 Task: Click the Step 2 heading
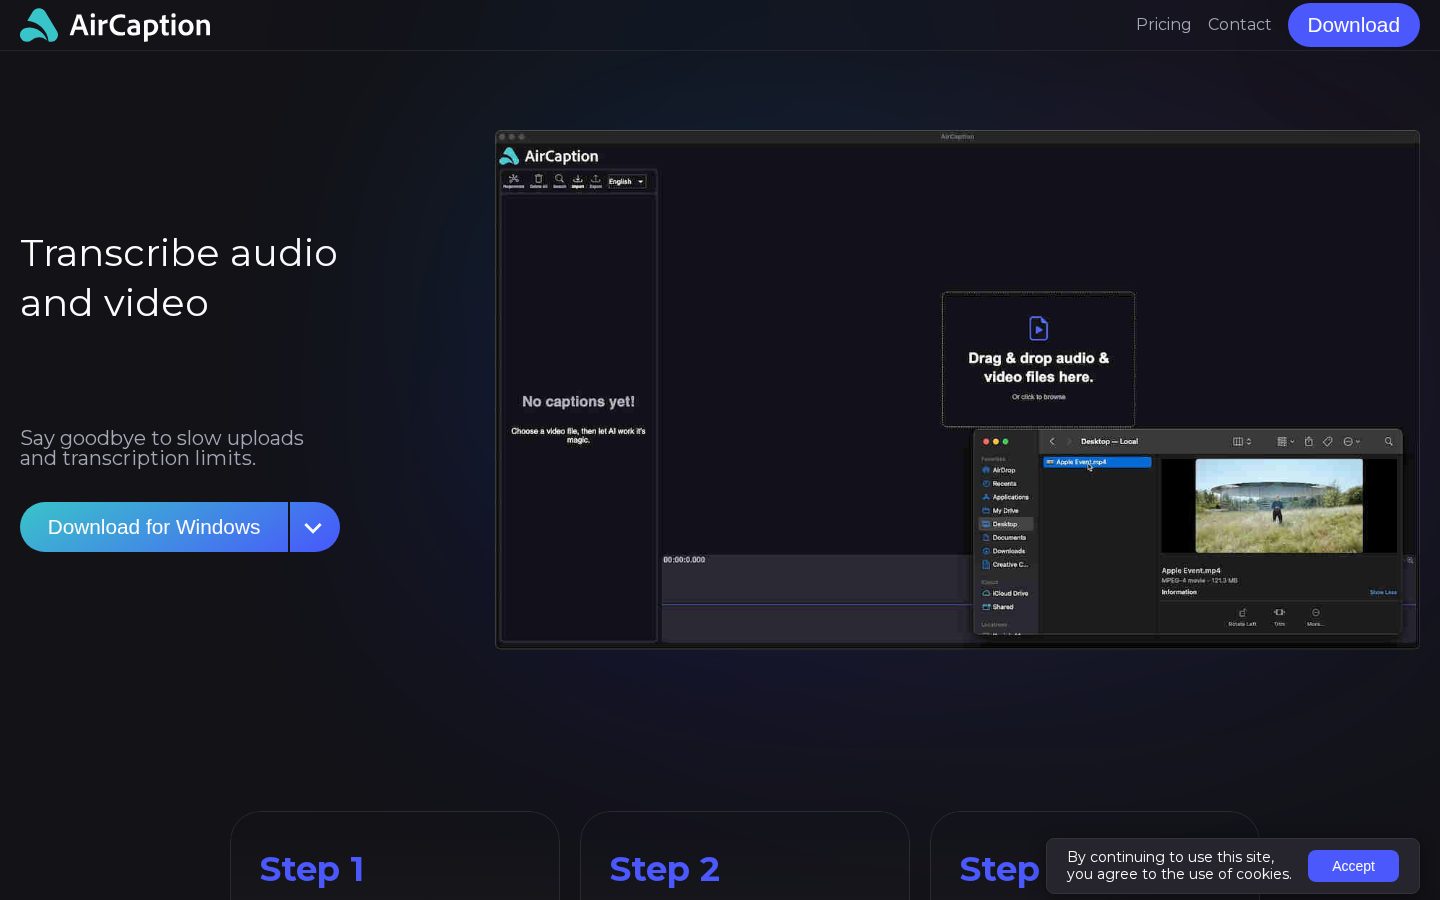664,869
